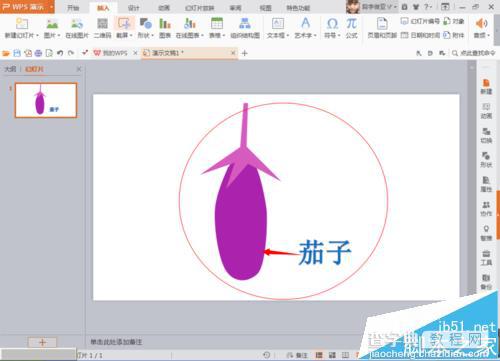The image size is (500, 361).
Task: Click the Print icon in quick toolbar
Action: [39, 53]
